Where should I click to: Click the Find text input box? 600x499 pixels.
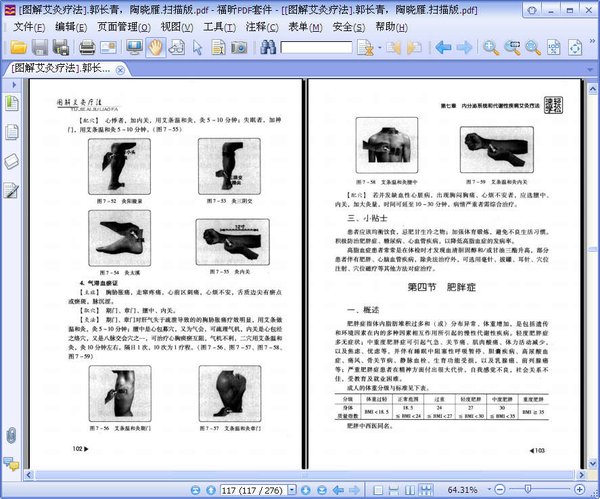pyautogui.click(x=316, y=47)
